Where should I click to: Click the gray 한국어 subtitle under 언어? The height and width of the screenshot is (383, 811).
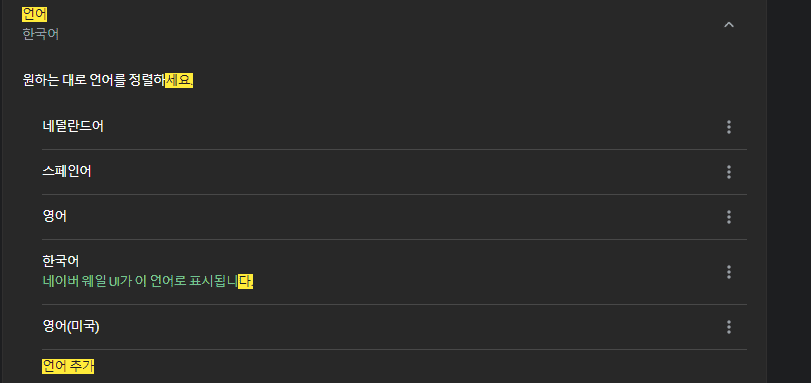pyautogui.click(x=40, y=34)
